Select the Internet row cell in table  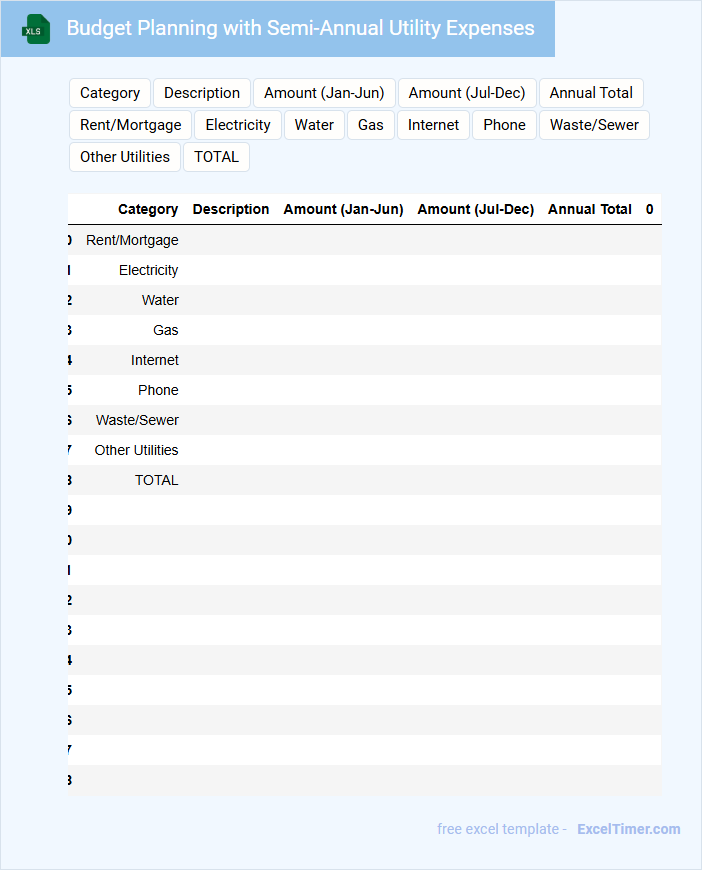(x=155, y=360)
